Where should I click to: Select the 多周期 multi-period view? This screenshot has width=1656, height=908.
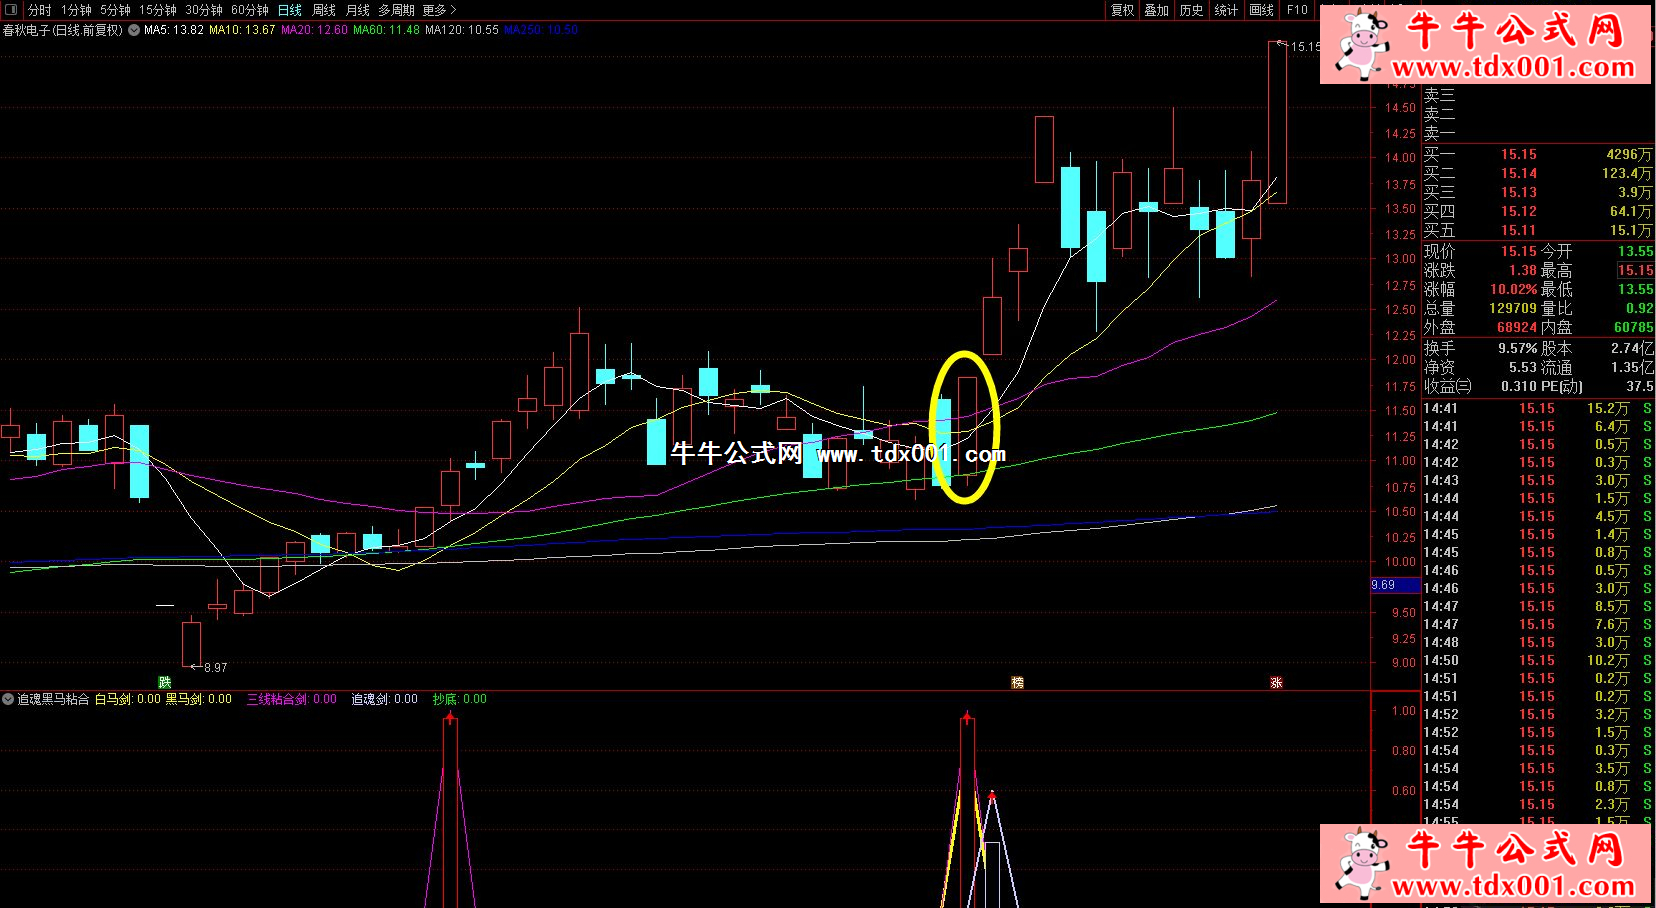pyautogui.click(x=396, y=10)
